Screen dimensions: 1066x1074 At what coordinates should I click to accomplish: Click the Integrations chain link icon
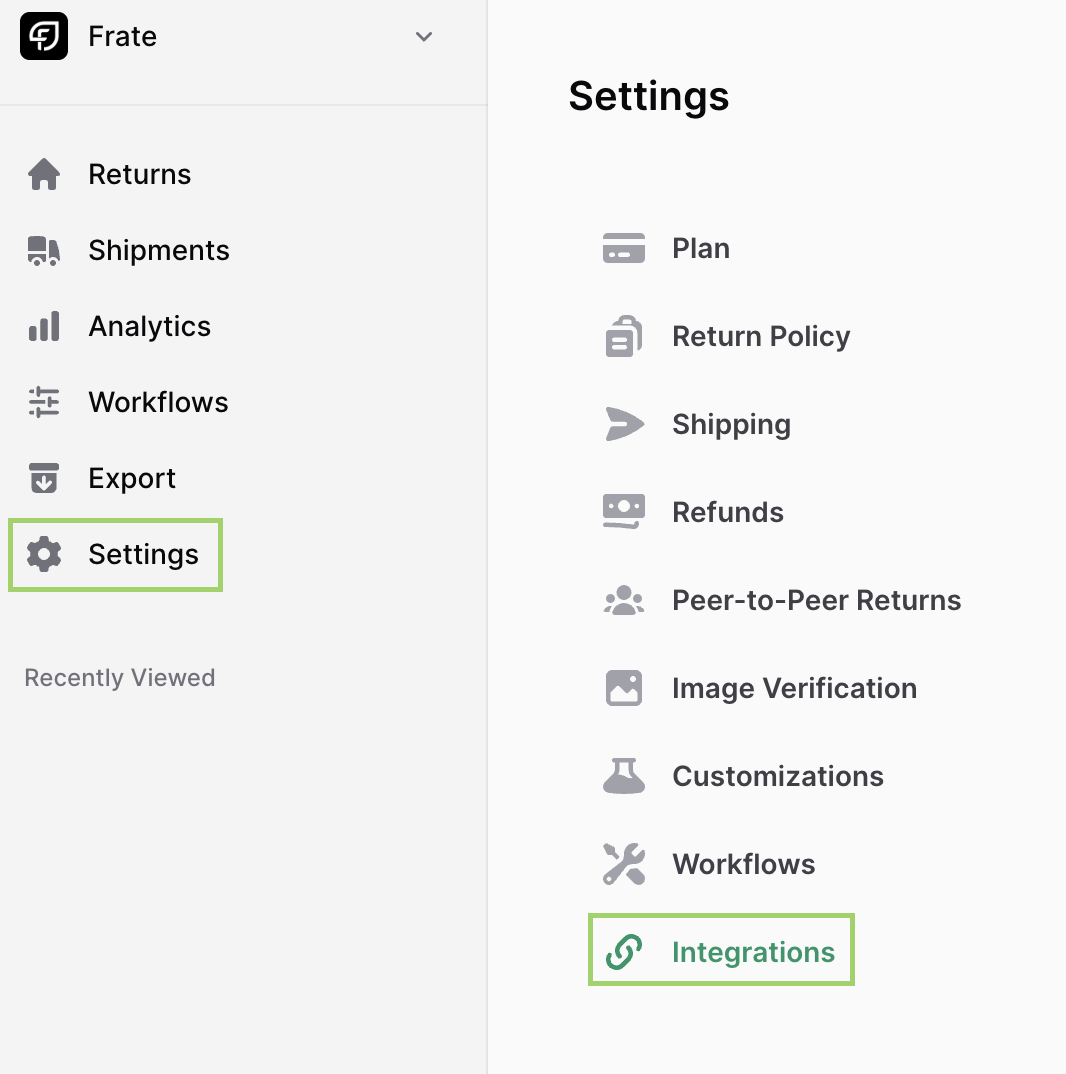pyautogui.click(x=624, y=952)
